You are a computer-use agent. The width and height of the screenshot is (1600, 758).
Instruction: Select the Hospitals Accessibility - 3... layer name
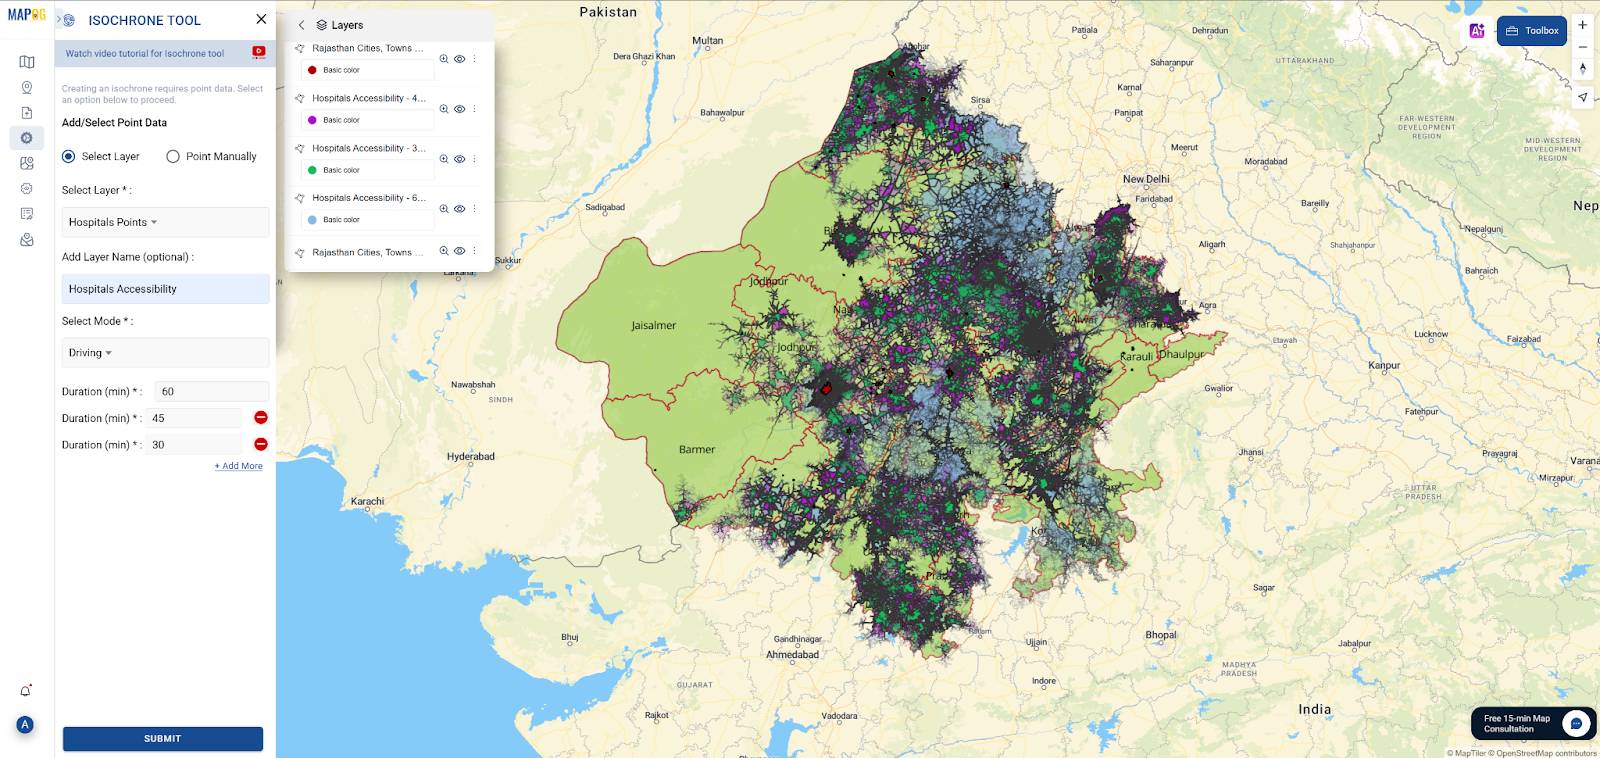click(368, 148)
